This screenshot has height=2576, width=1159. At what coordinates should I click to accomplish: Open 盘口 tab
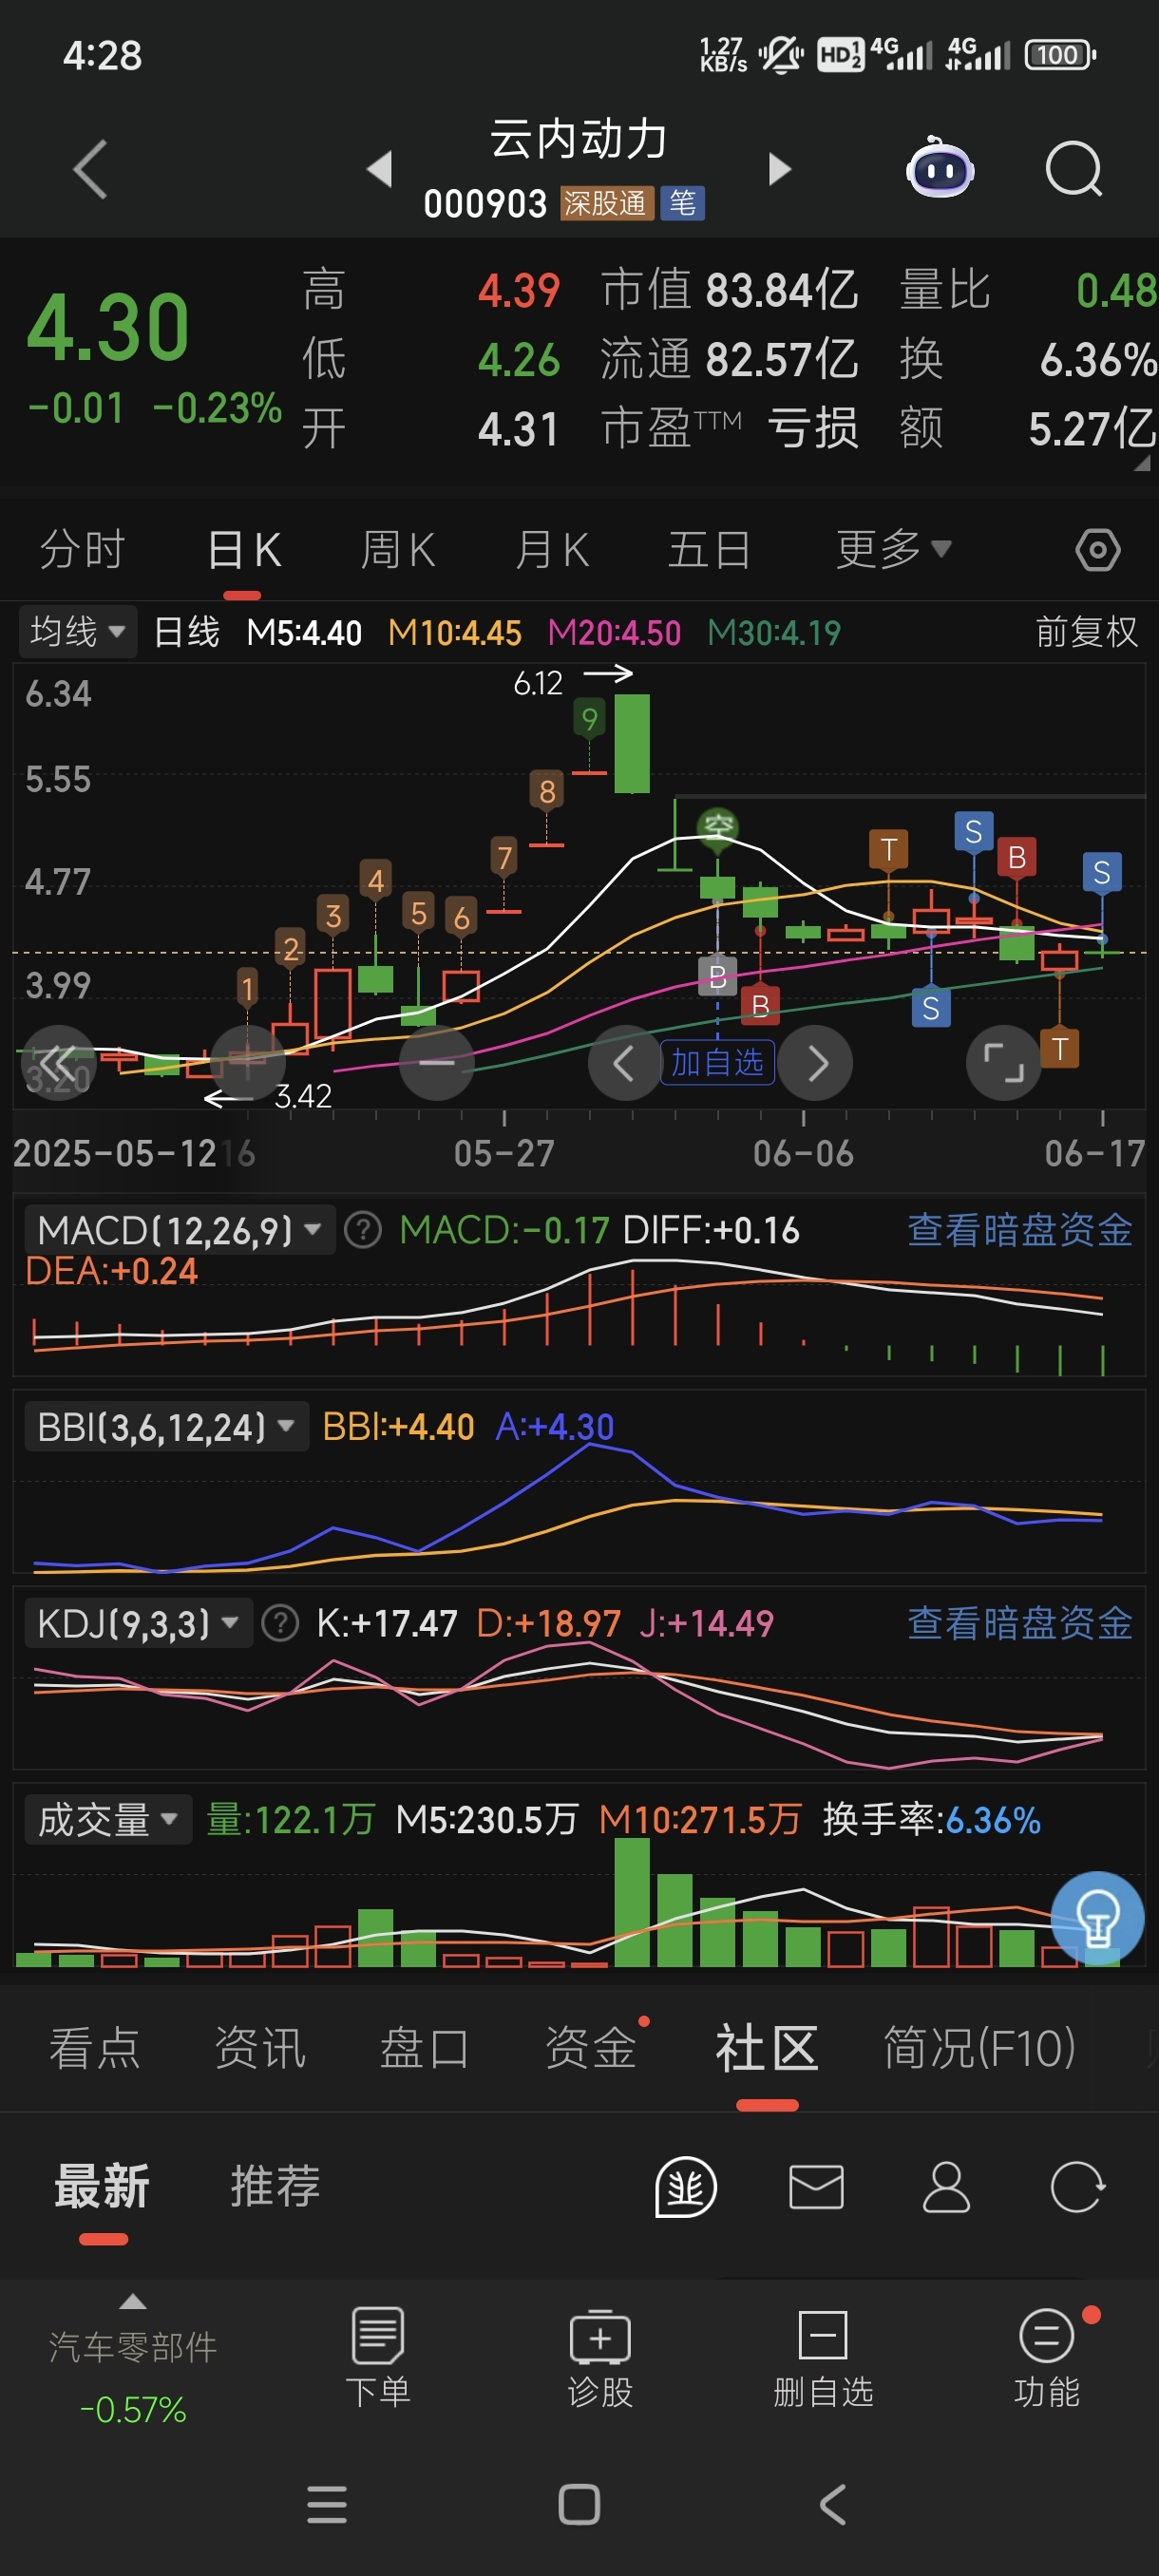point(425,2047)
